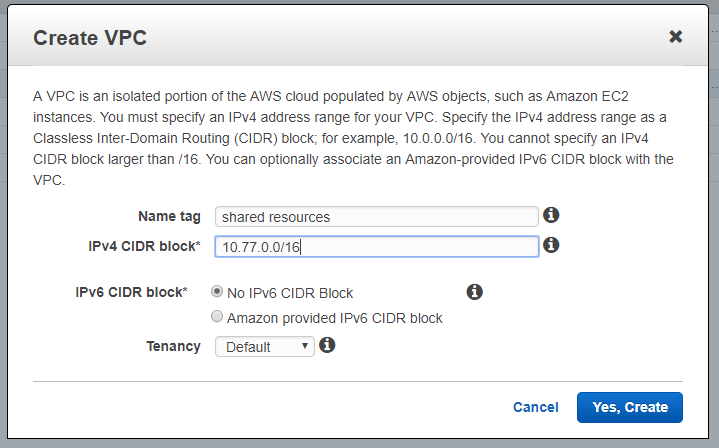Viewport: 719px width, 448px height.
Task: Click the Create VPC dialog title
Action: click(91, 38)
